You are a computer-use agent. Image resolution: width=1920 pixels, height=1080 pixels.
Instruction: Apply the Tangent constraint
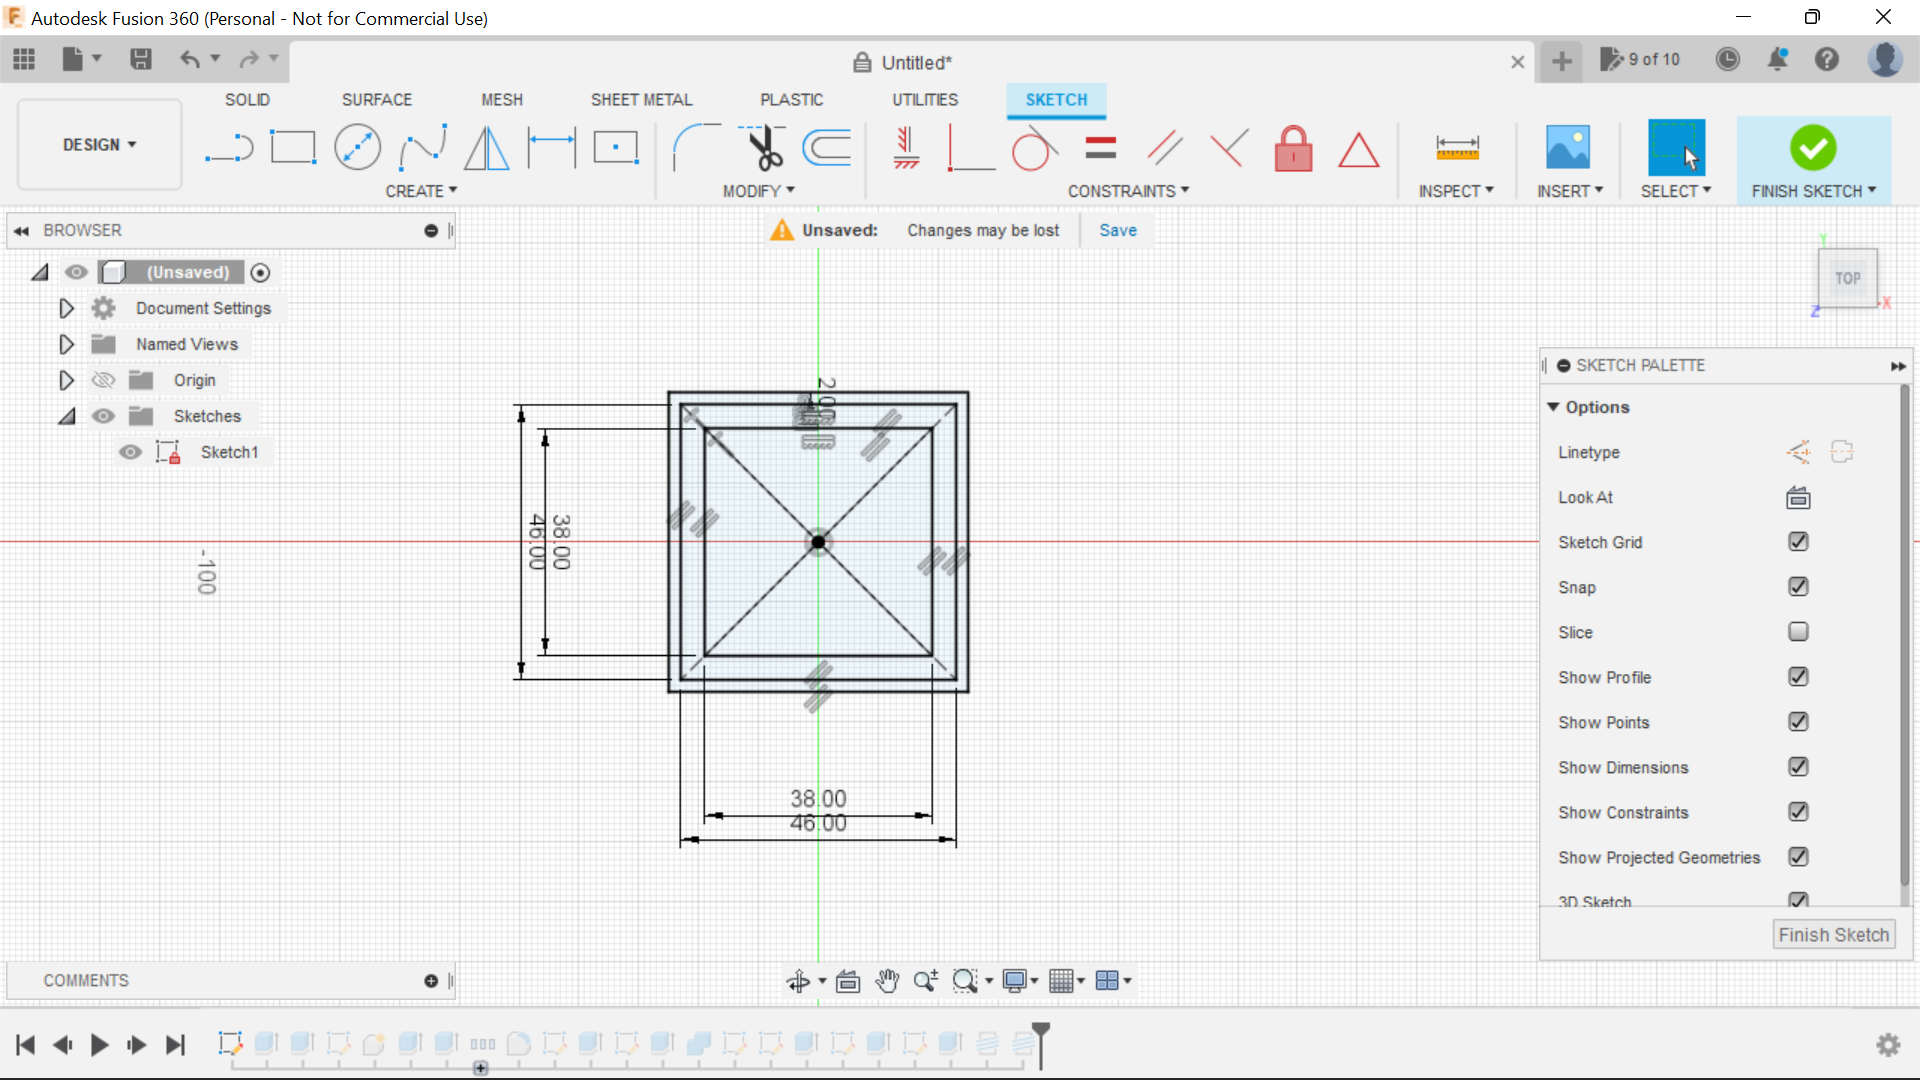click(1034, 148)
